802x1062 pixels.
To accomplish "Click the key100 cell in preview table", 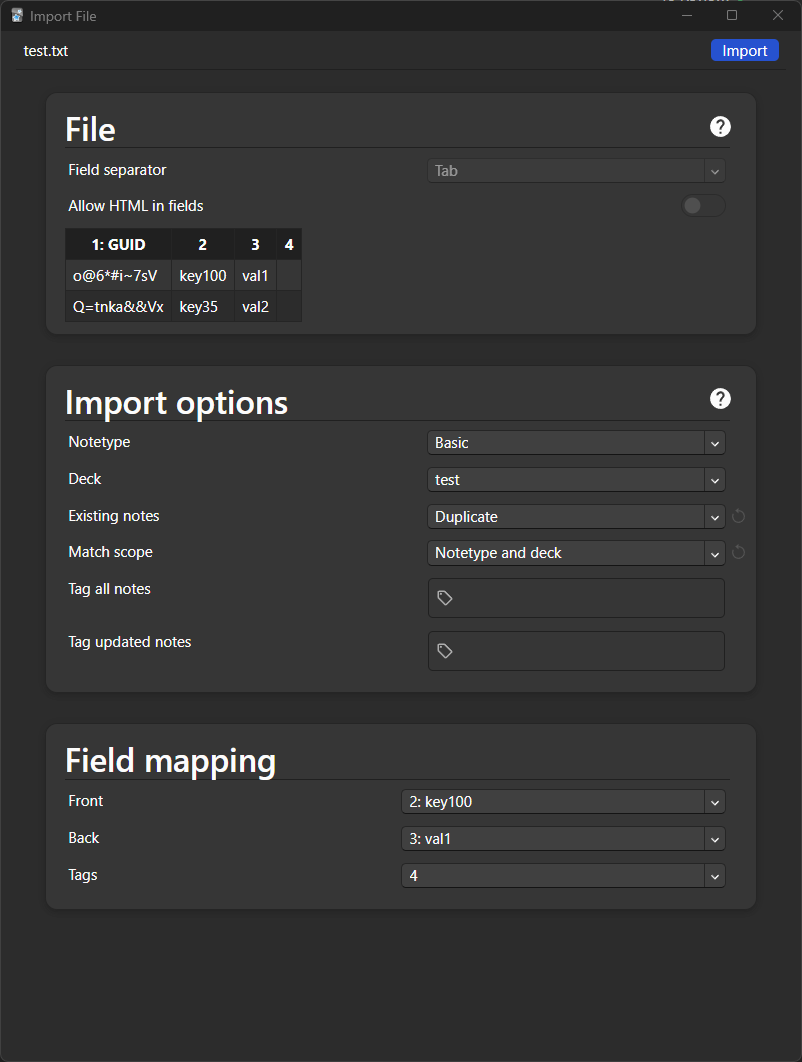I will pyautogui.click(x=203, y=276).
